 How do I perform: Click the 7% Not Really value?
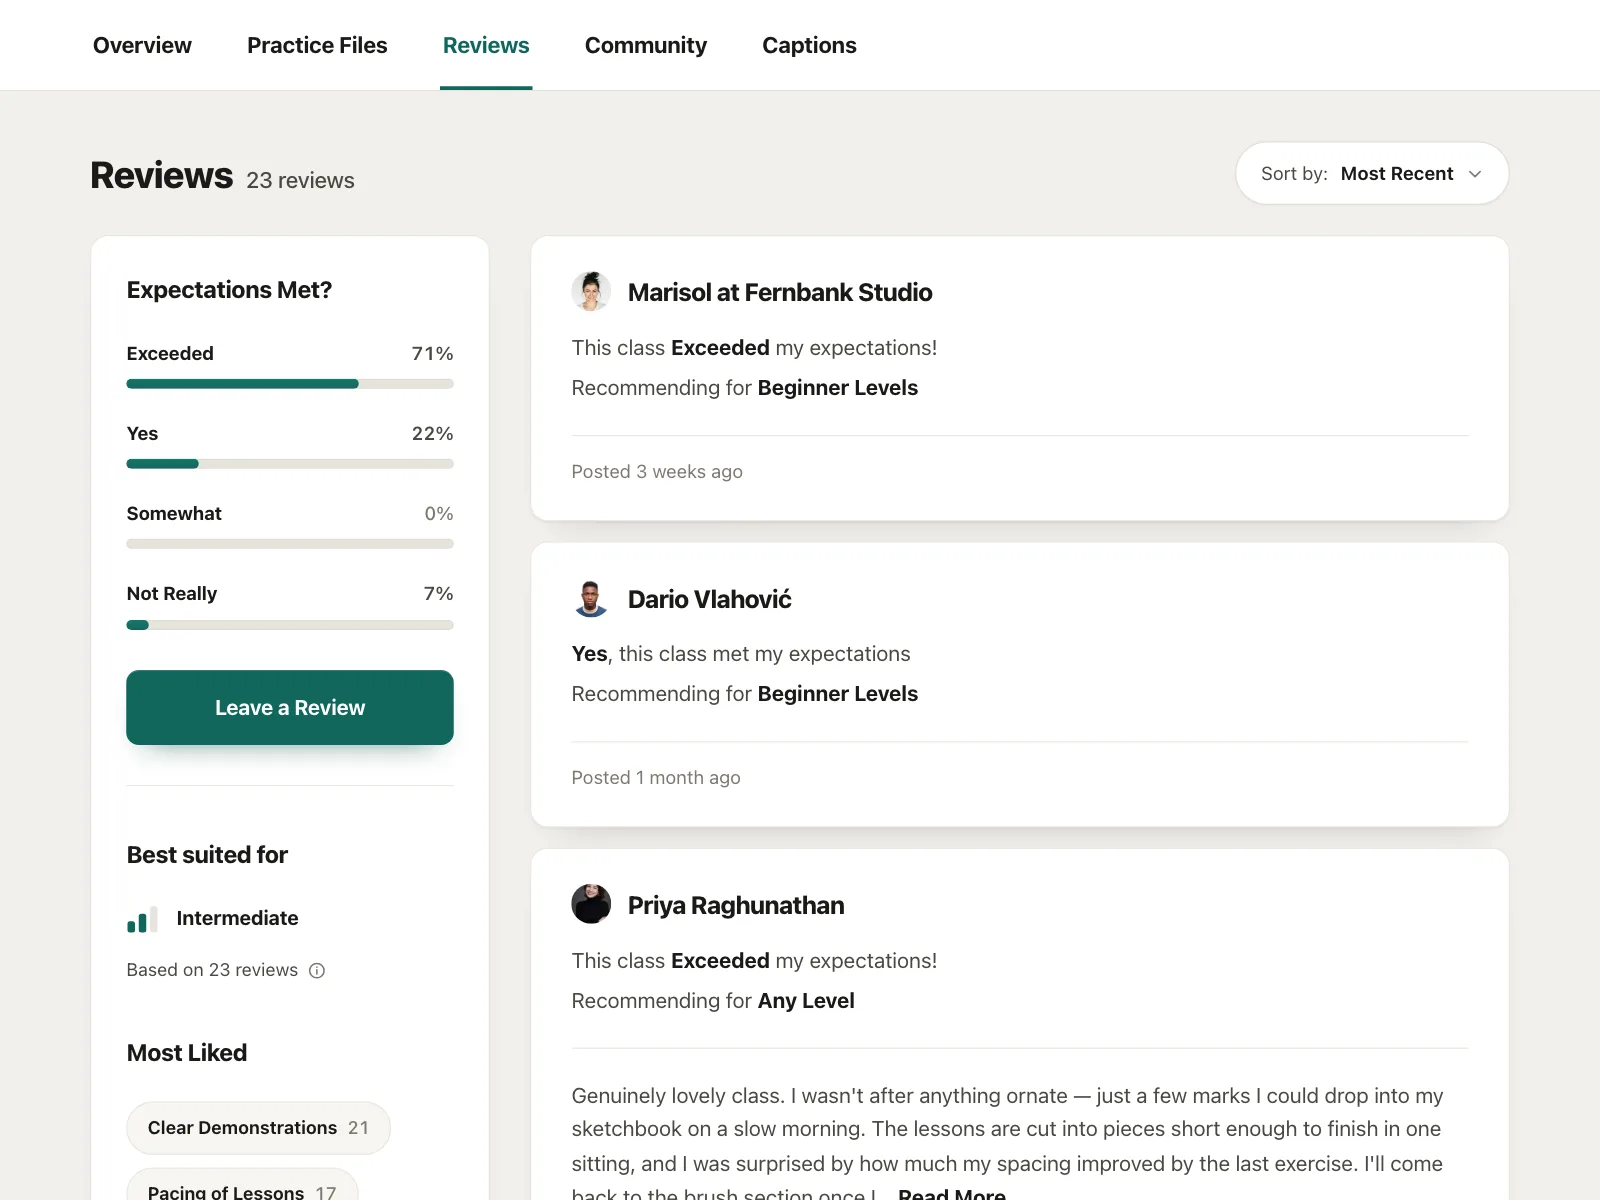[439, 593]
